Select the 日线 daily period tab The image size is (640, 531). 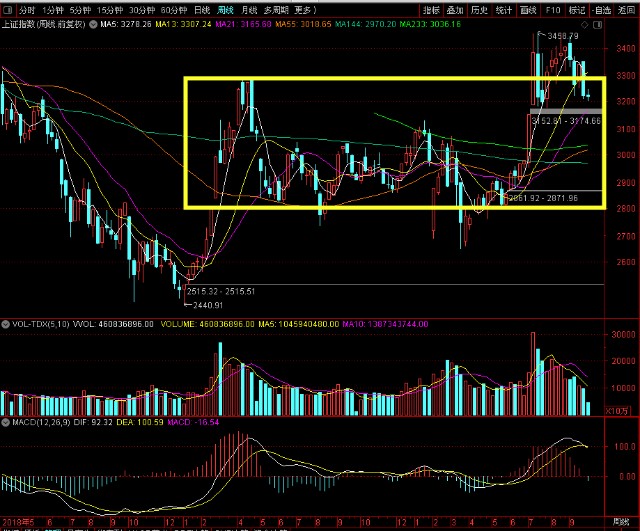point(201,9)
